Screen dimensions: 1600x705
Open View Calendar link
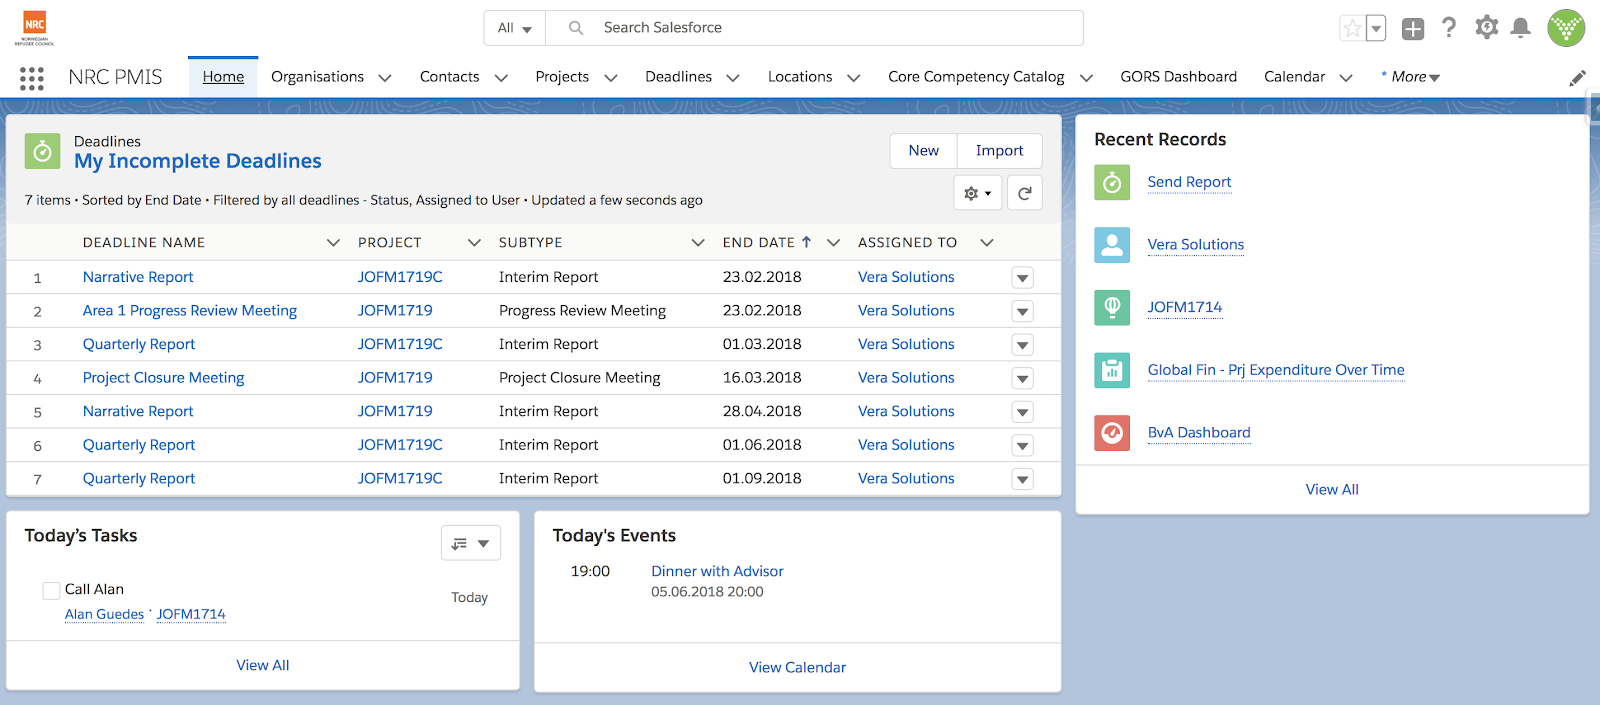click(797, 668)
